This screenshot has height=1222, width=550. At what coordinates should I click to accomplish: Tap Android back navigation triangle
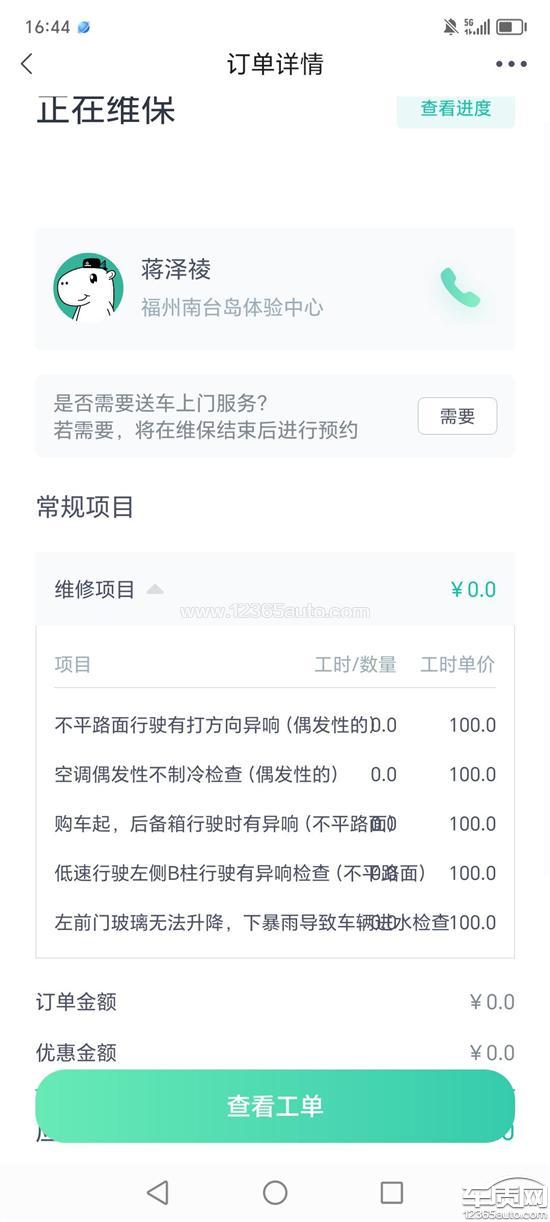[x=157, y=1191]
